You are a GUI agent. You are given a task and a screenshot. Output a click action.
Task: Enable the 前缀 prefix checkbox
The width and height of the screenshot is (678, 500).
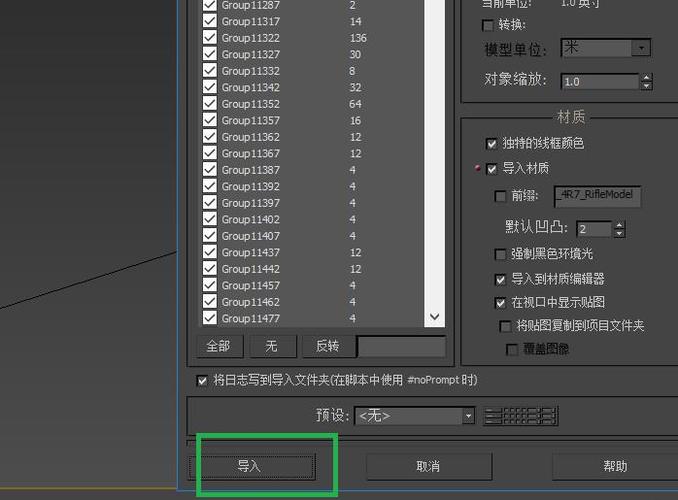tap(500, 197)
